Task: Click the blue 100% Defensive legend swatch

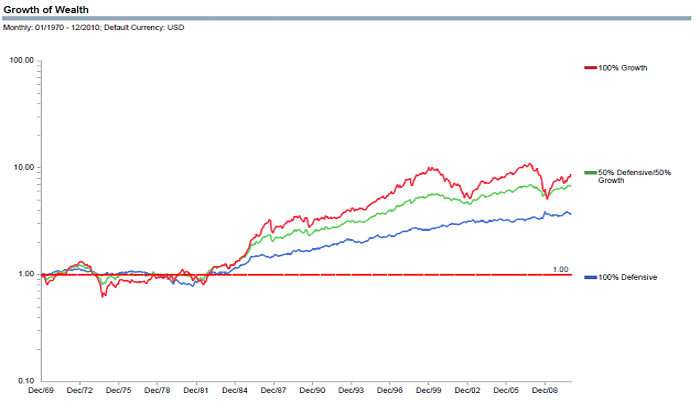Action: pos(591,277)
